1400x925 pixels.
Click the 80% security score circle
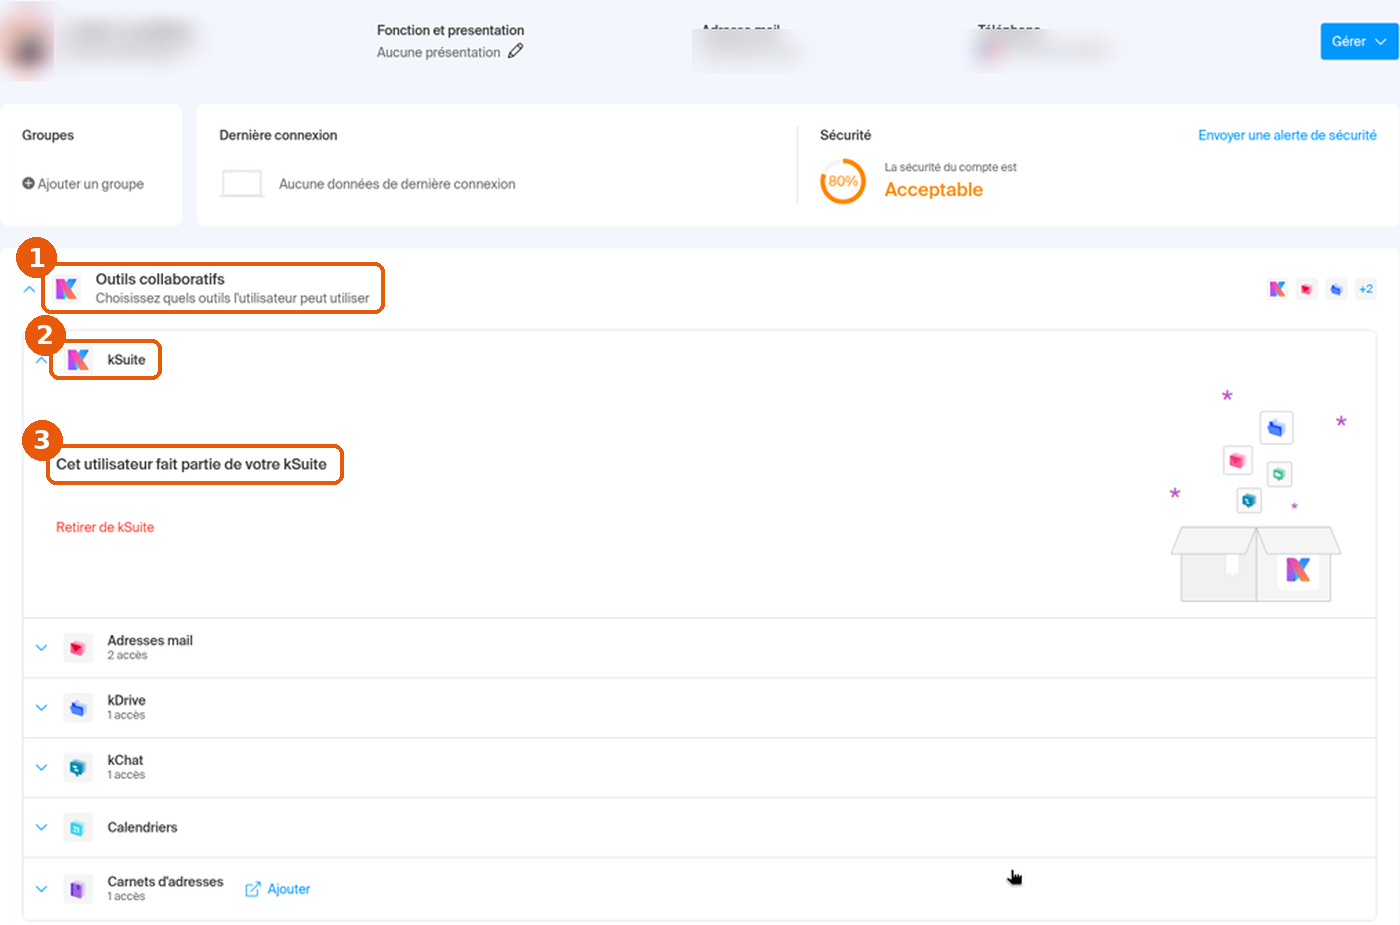[843, 181]
